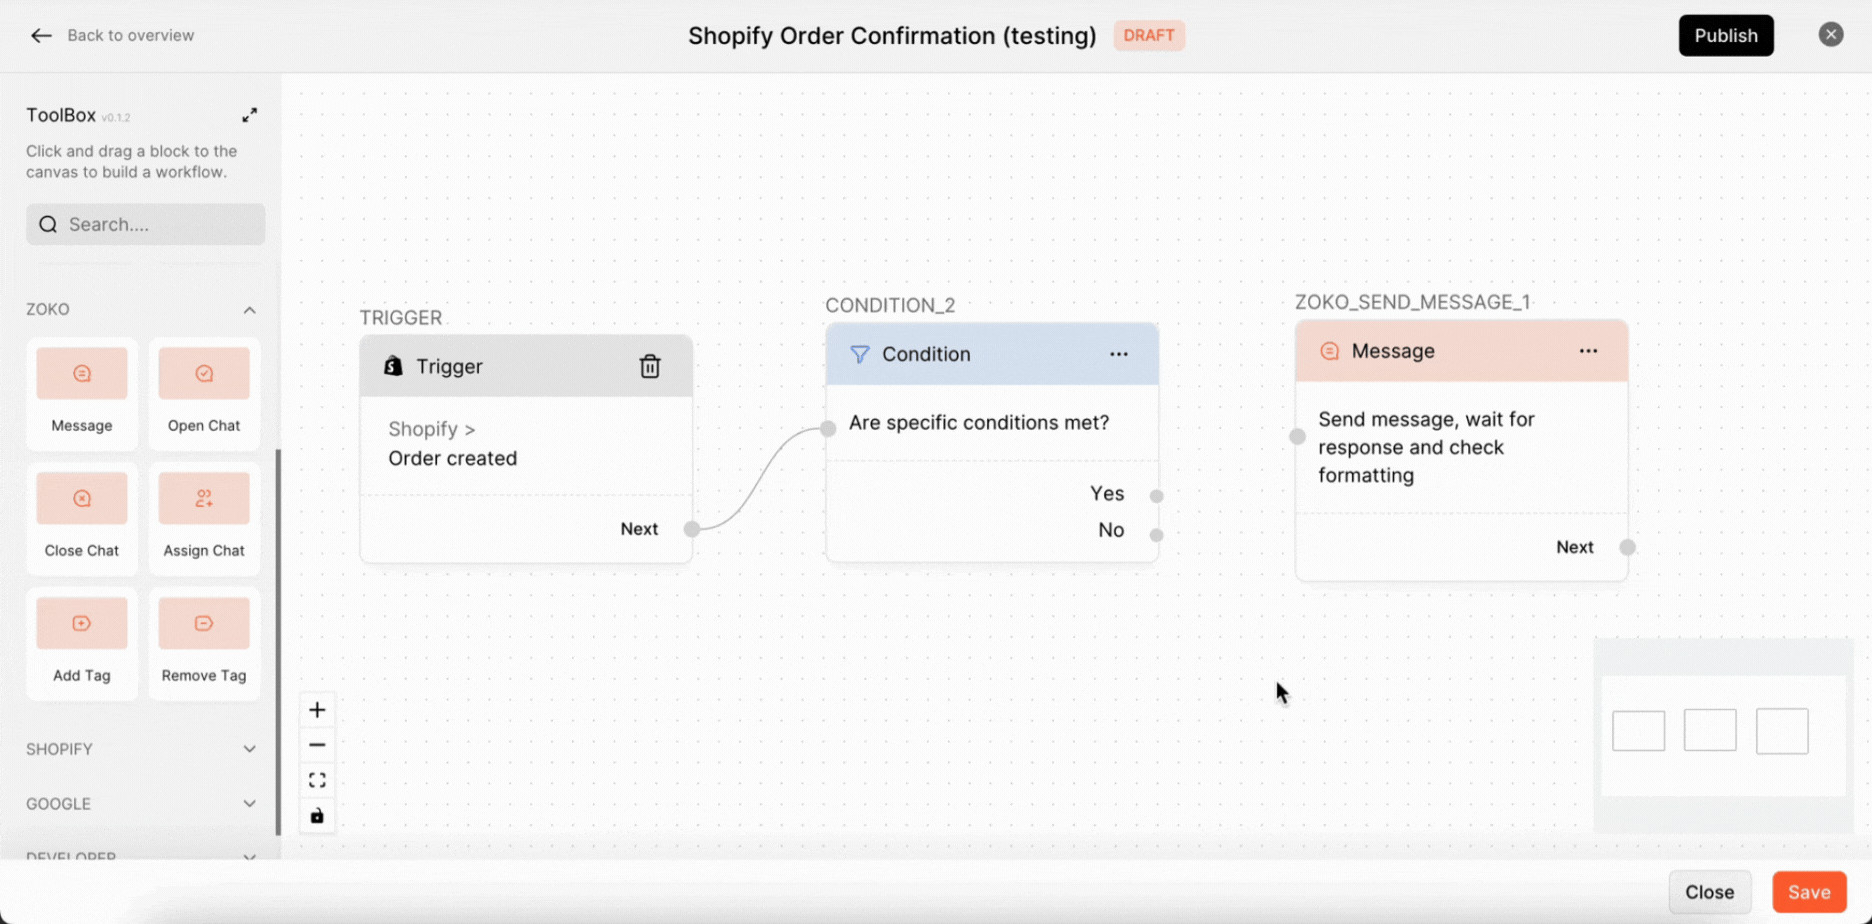Select the Open Chat block icon
This screenshot has width=1872, height=924.
click(204, 374)
